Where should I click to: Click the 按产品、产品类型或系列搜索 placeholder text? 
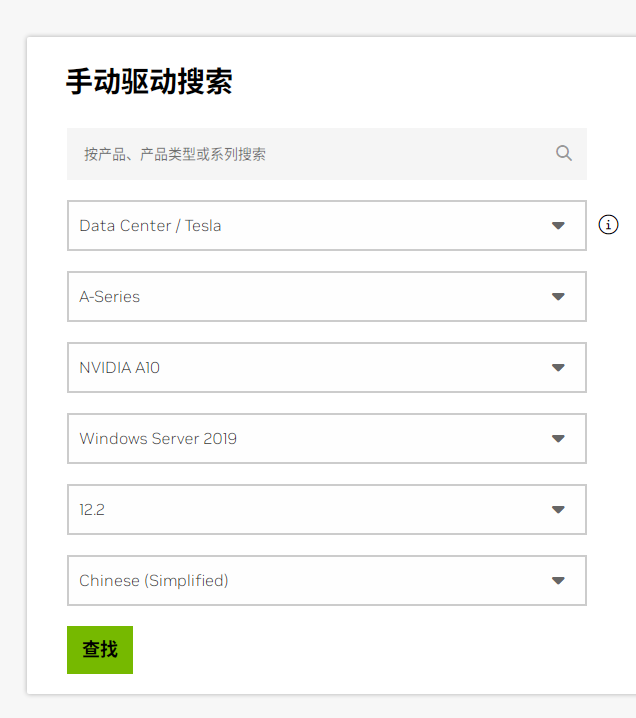coord(175,154)
